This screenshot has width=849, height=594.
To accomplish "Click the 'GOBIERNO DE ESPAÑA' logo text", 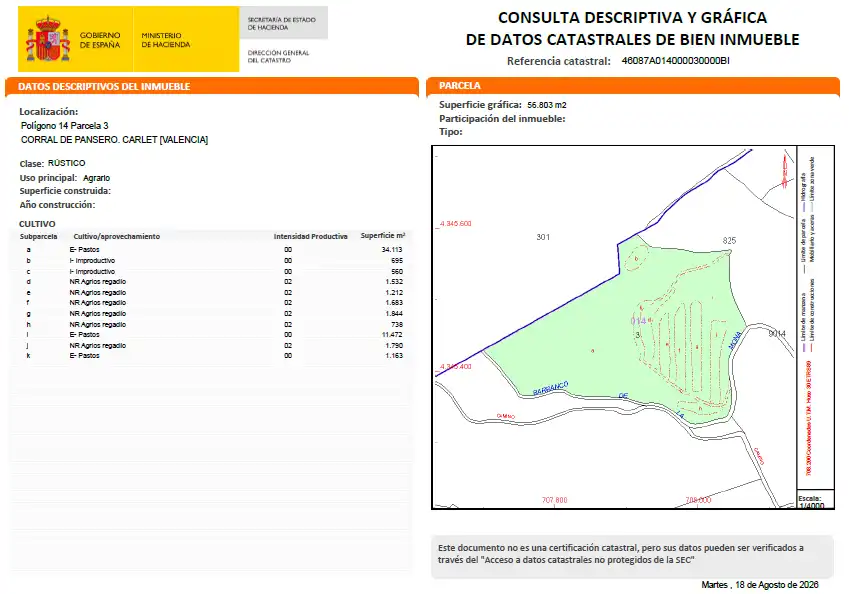I will tap(100, 40).
